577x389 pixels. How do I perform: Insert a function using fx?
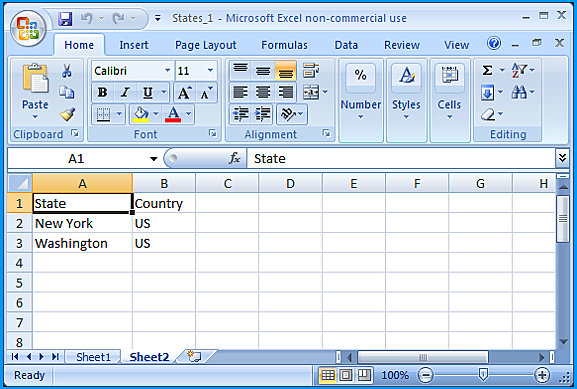[234, 159]
